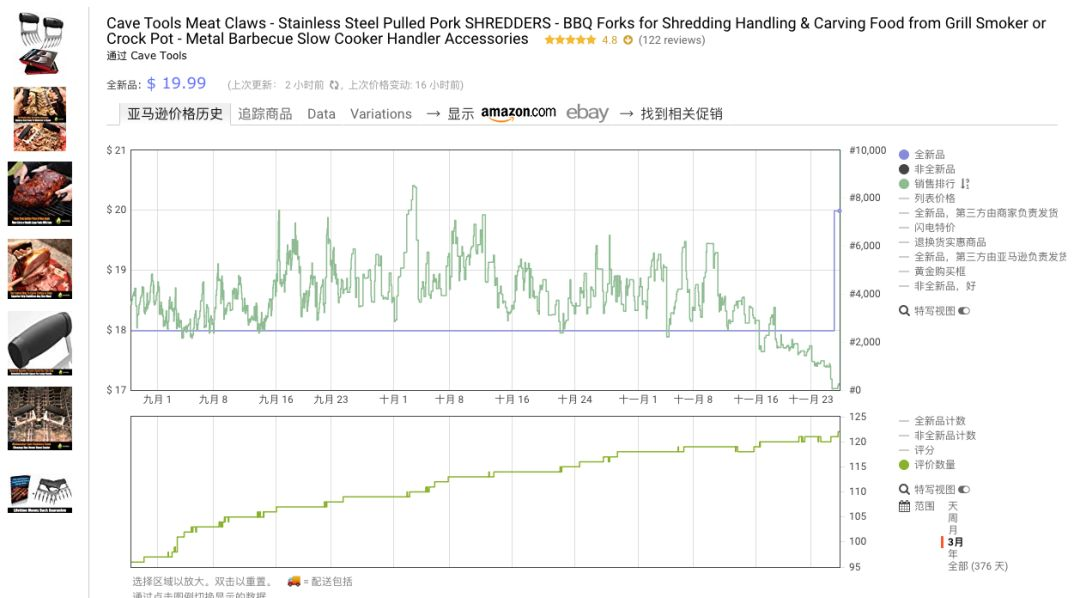Set range to 全部 (376 天)
The width and height of the screenshot is (1080, 598).
pos(977,566)
